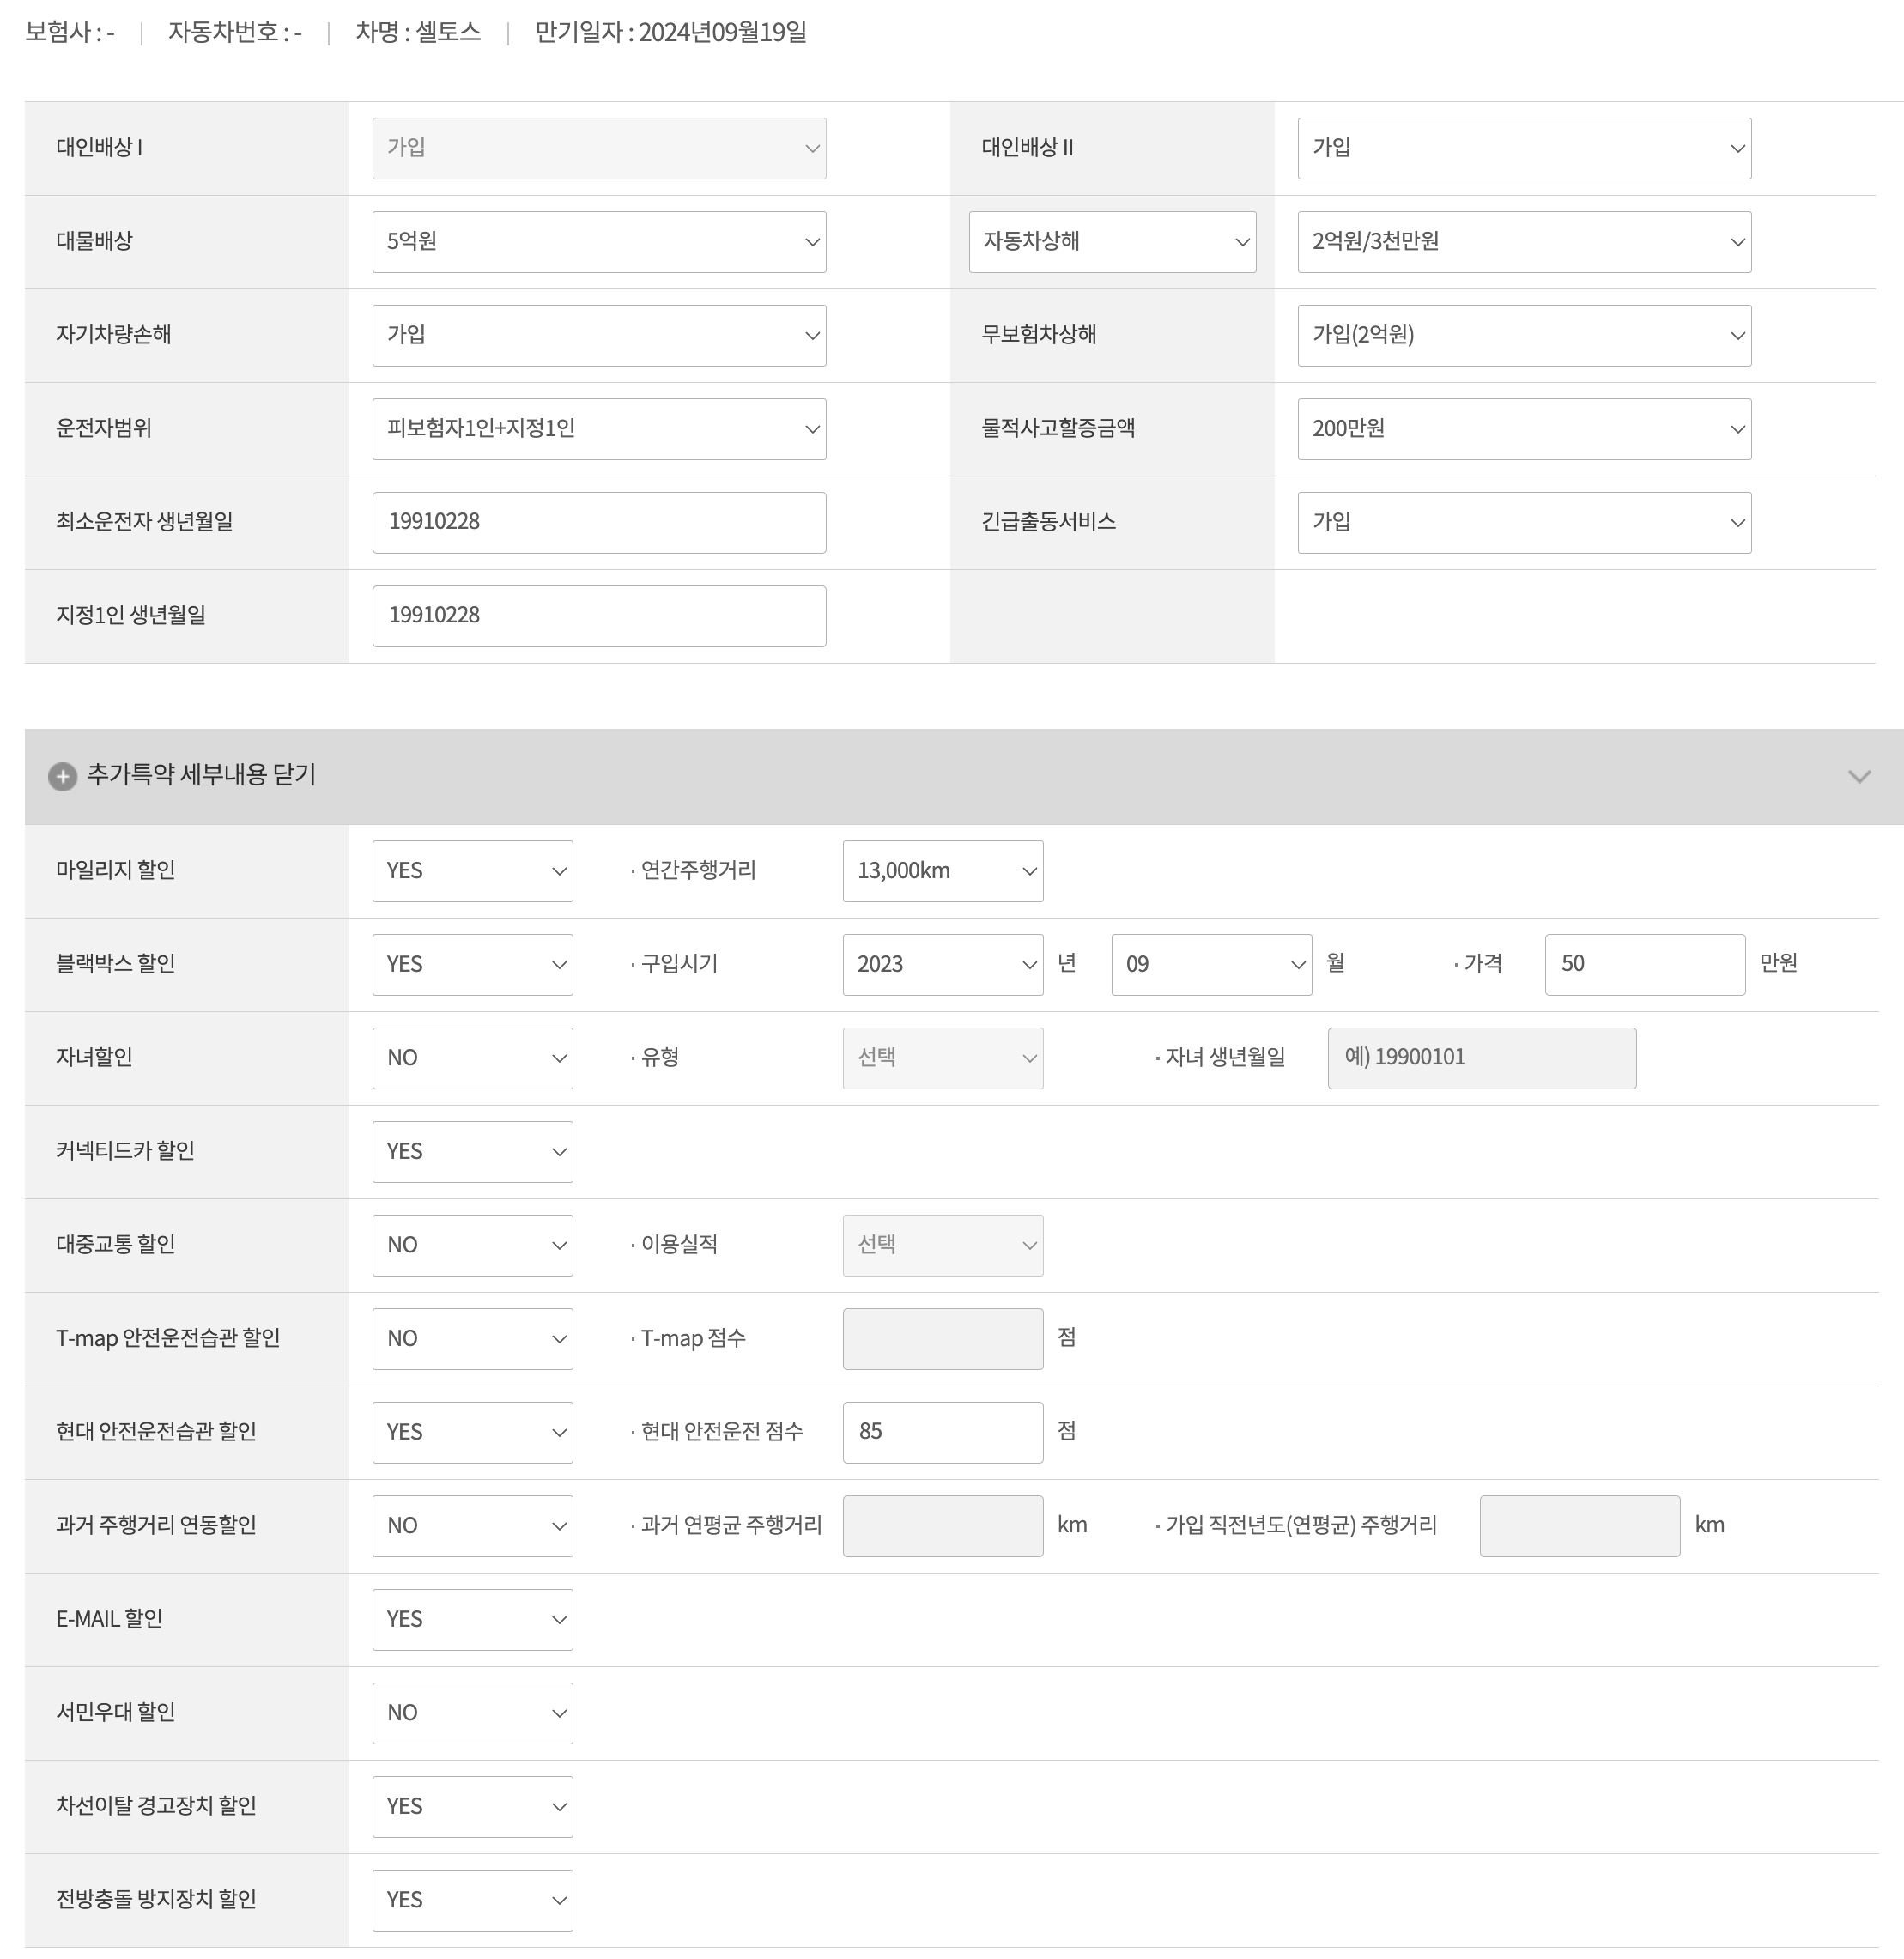Image resolution: width=1904 pixels, height=1959 pixels.
Task: Open the 자기차량손해 가입 dropdown
Action: [598, 335]
